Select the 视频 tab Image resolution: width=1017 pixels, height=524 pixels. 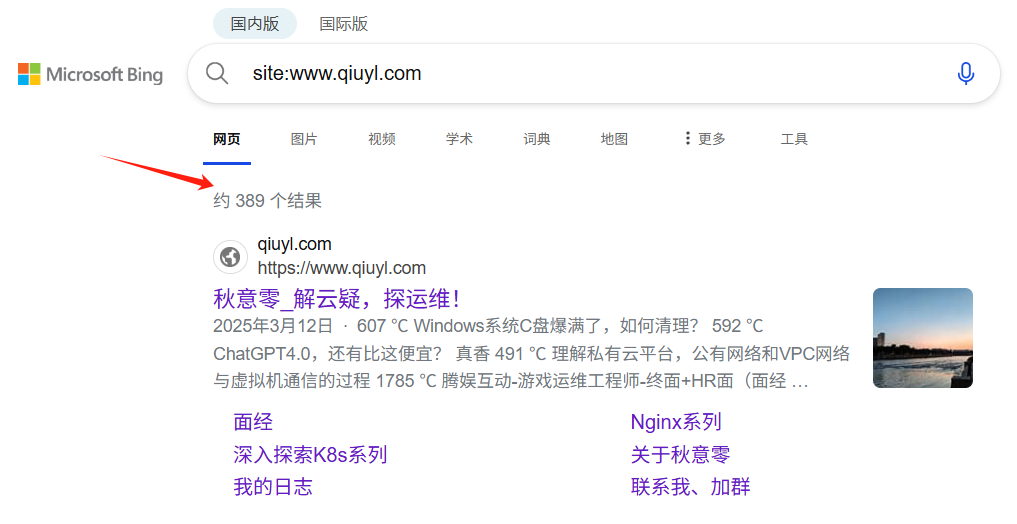[x=382, y=139]
